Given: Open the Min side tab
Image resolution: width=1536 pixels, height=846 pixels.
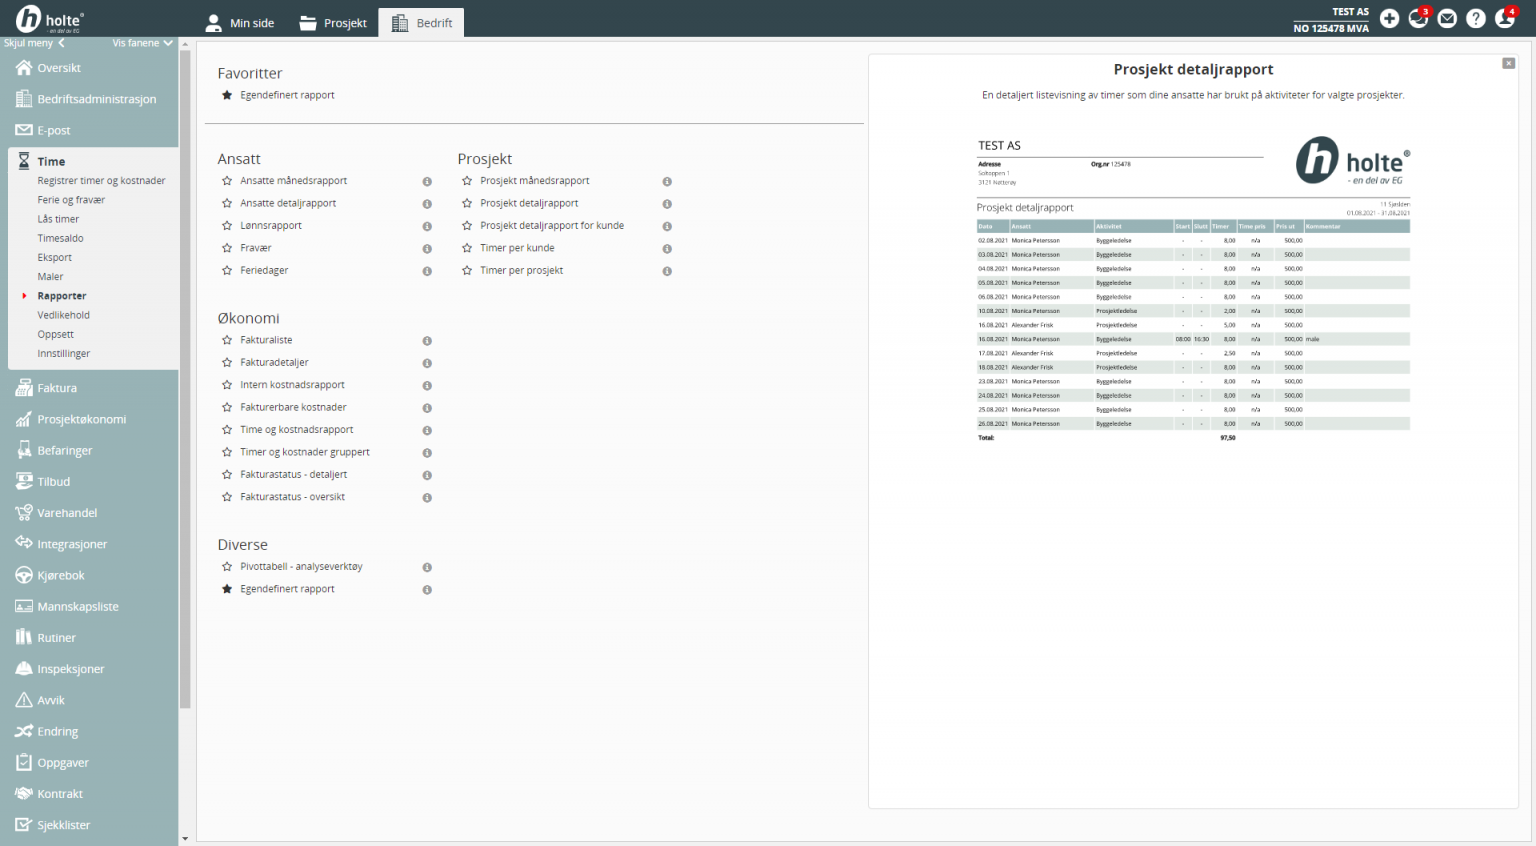Looking at the screenshot, I should (240, 23).
